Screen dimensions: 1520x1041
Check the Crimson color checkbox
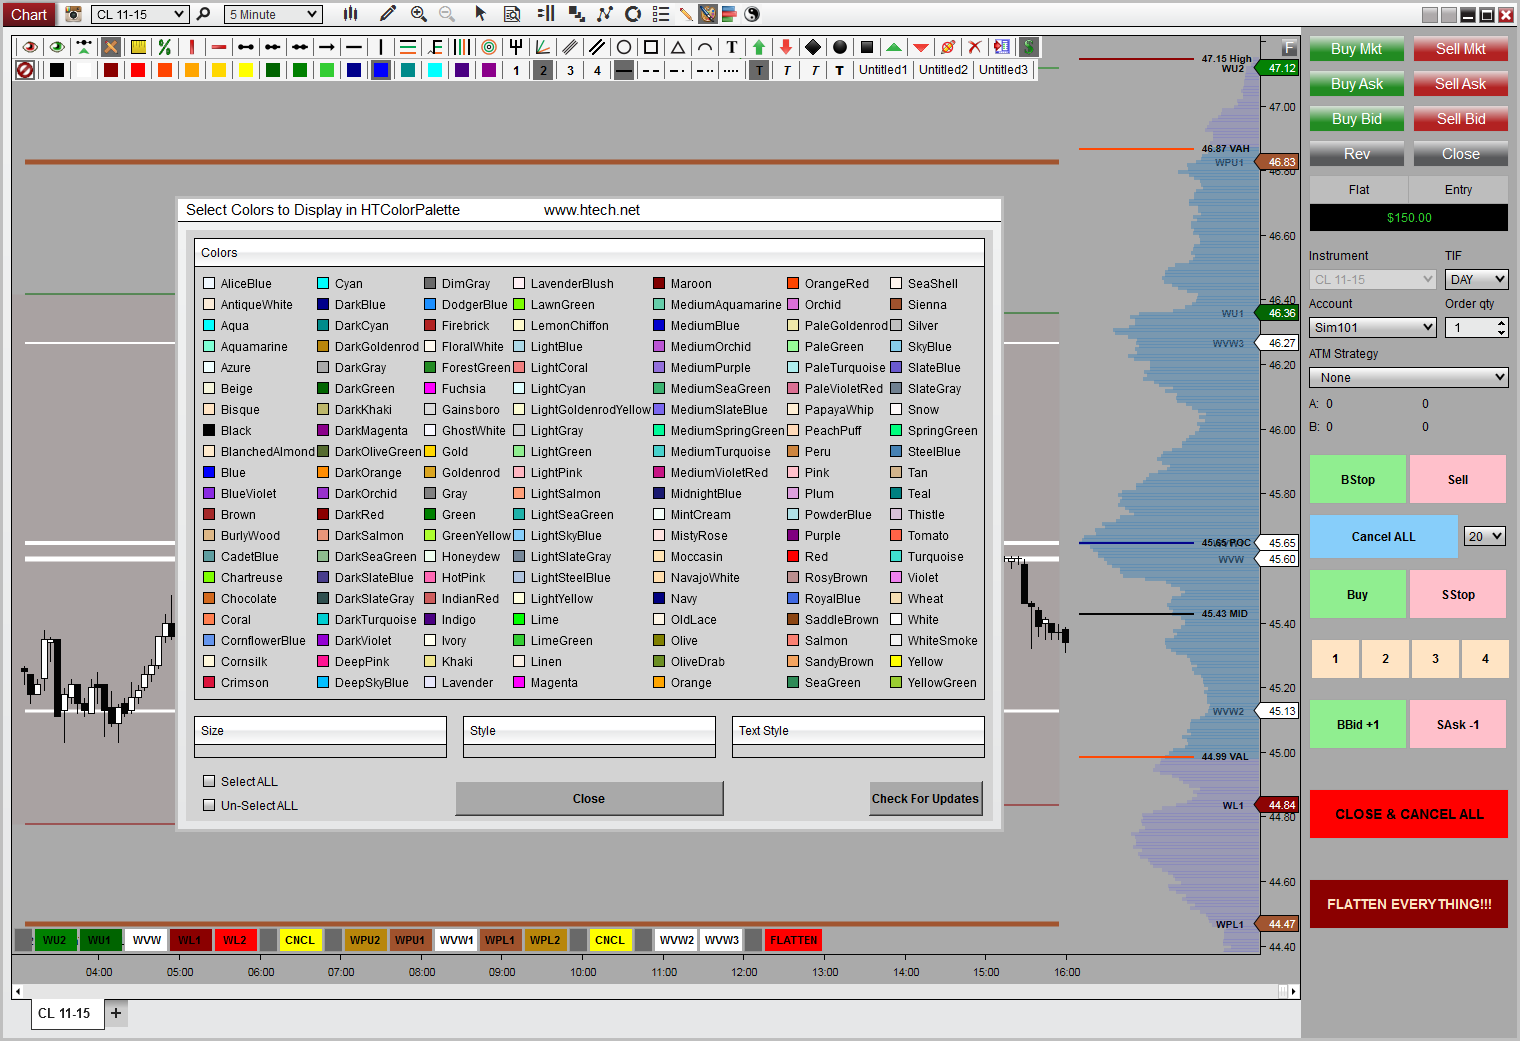(209, 683)
